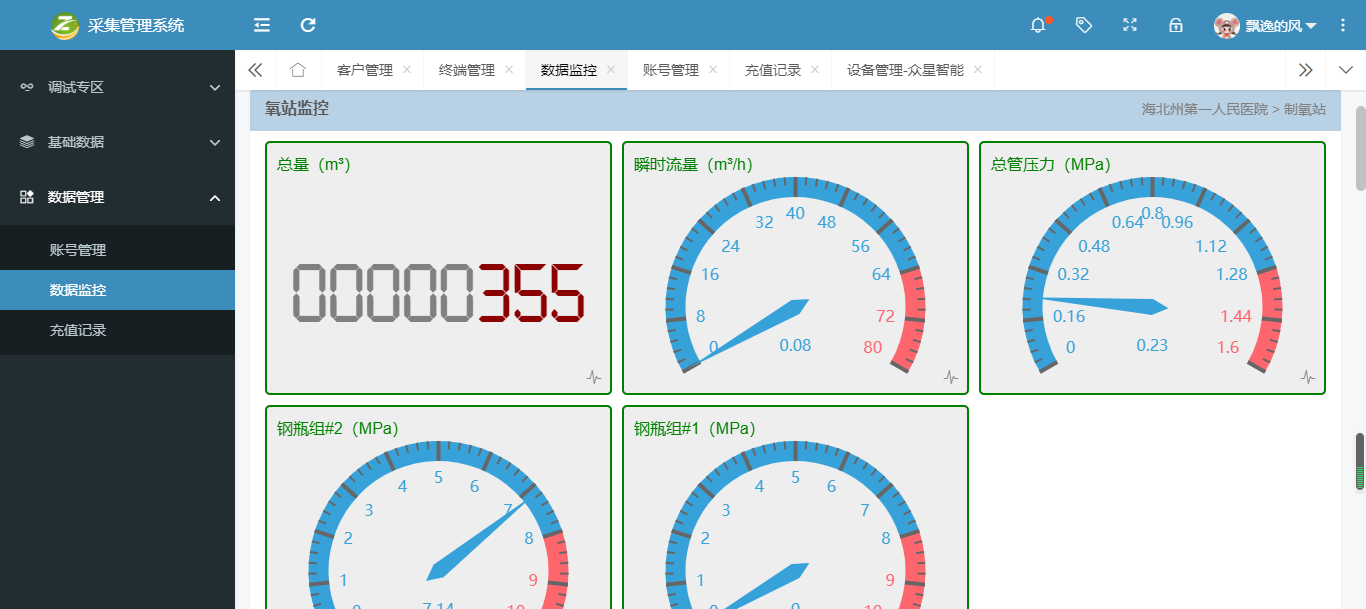Click the 钢瓶组#2（MPa）card title
This screenshot has height=609, width=1366.
(x=338, y=428)
